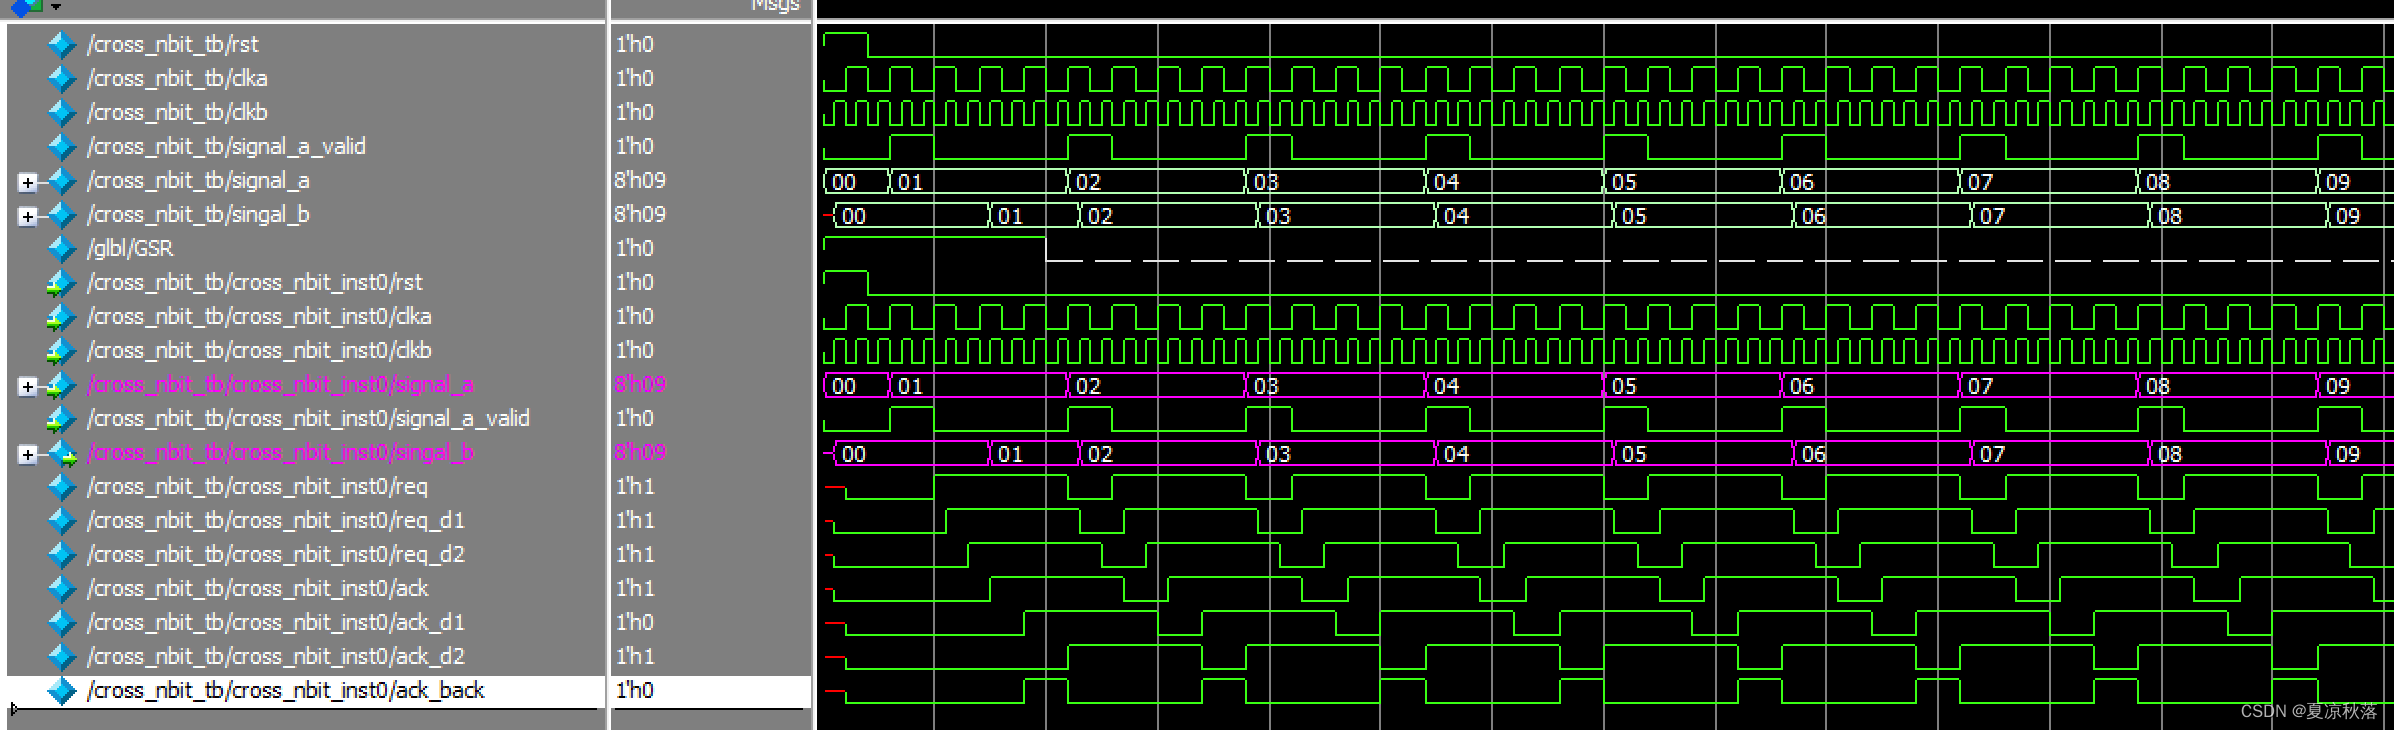Image resolution: width=2394 pixels, height=730 pixels.
Task: Select the /glbl/GSR signal name
Action: 130,248
